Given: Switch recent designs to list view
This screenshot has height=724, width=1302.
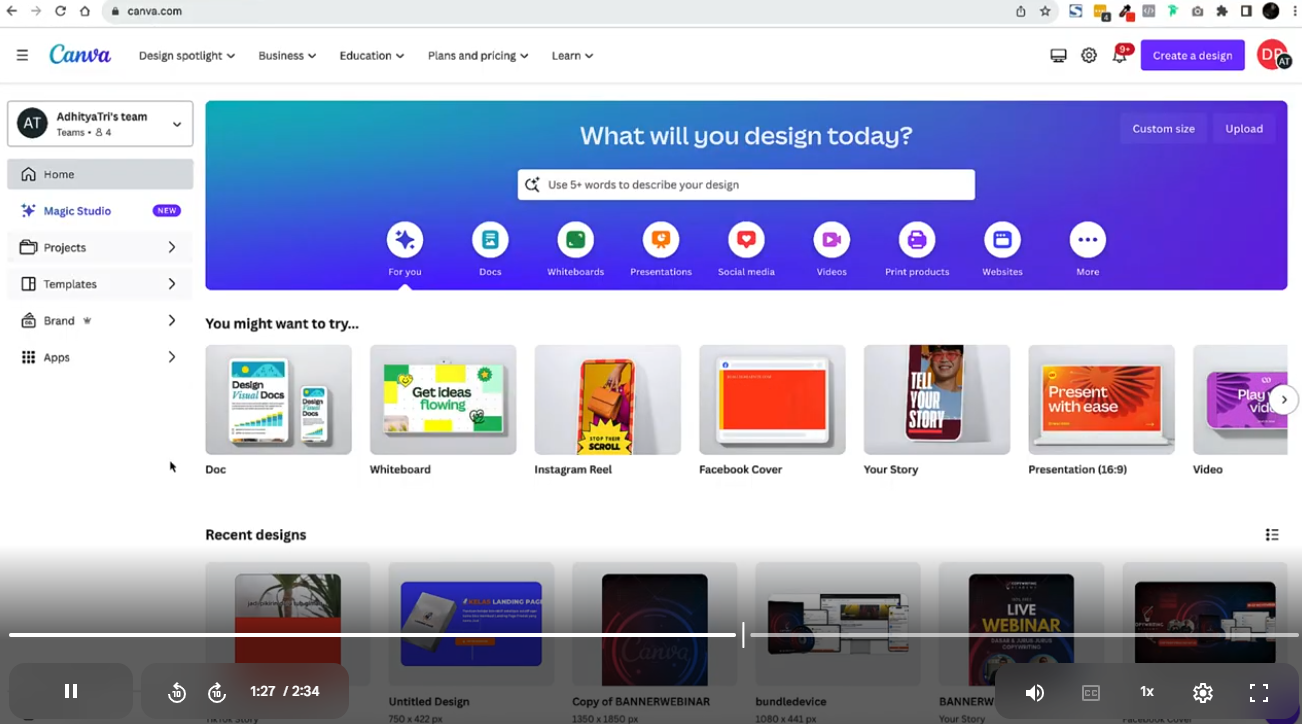Looking at the screenshot, I should coord(1272,535).
